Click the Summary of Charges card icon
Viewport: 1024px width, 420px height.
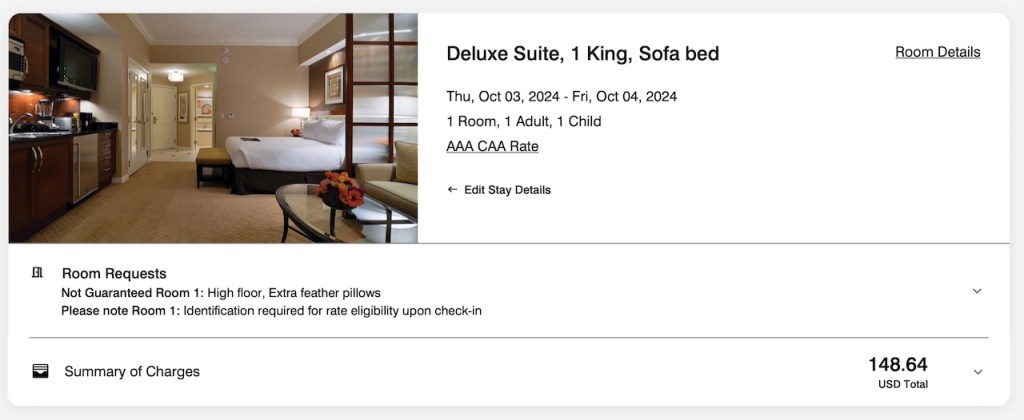[41, 371]
